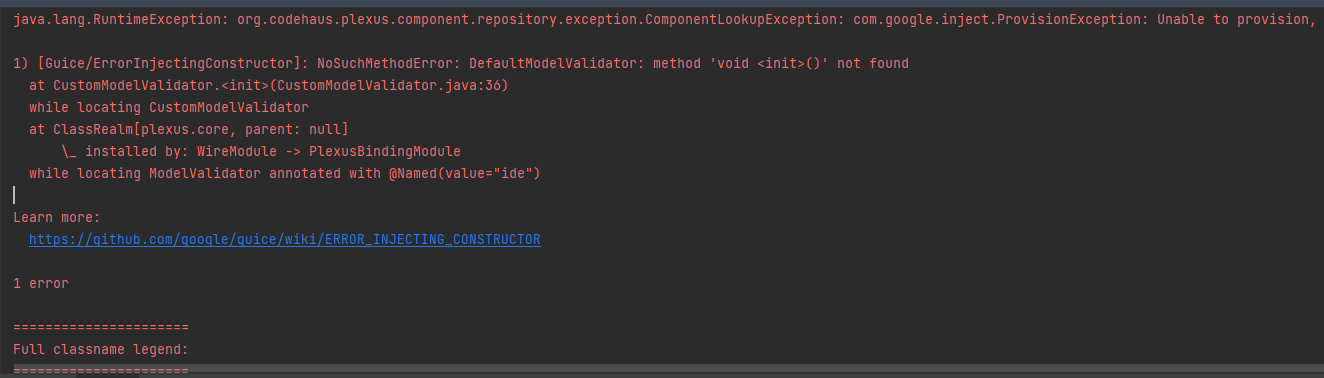This screenshot has width=1324, height=378.
Task: Click the "while locating CustomModelValidator" line
Action: click(169, 108)
